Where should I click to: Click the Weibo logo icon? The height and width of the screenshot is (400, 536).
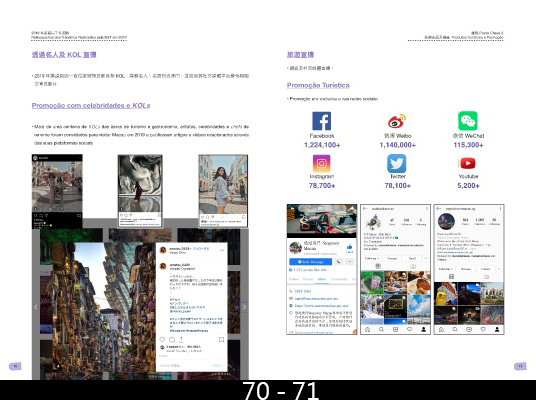397,121
